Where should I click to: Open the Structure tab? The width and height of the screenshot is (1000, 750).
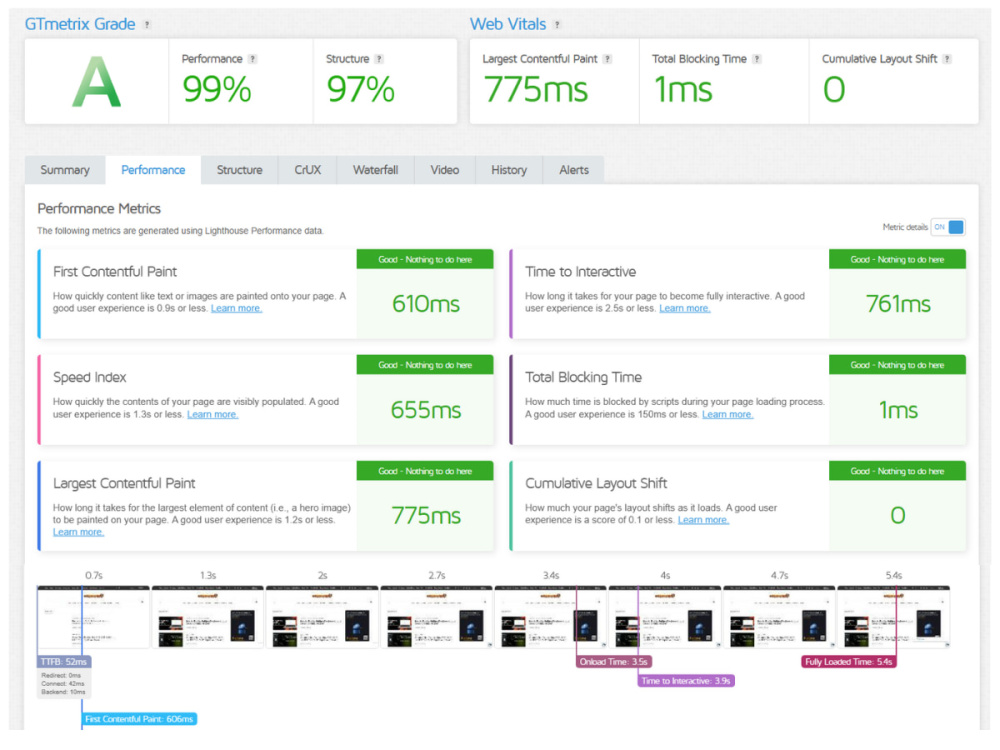(240, 170)
